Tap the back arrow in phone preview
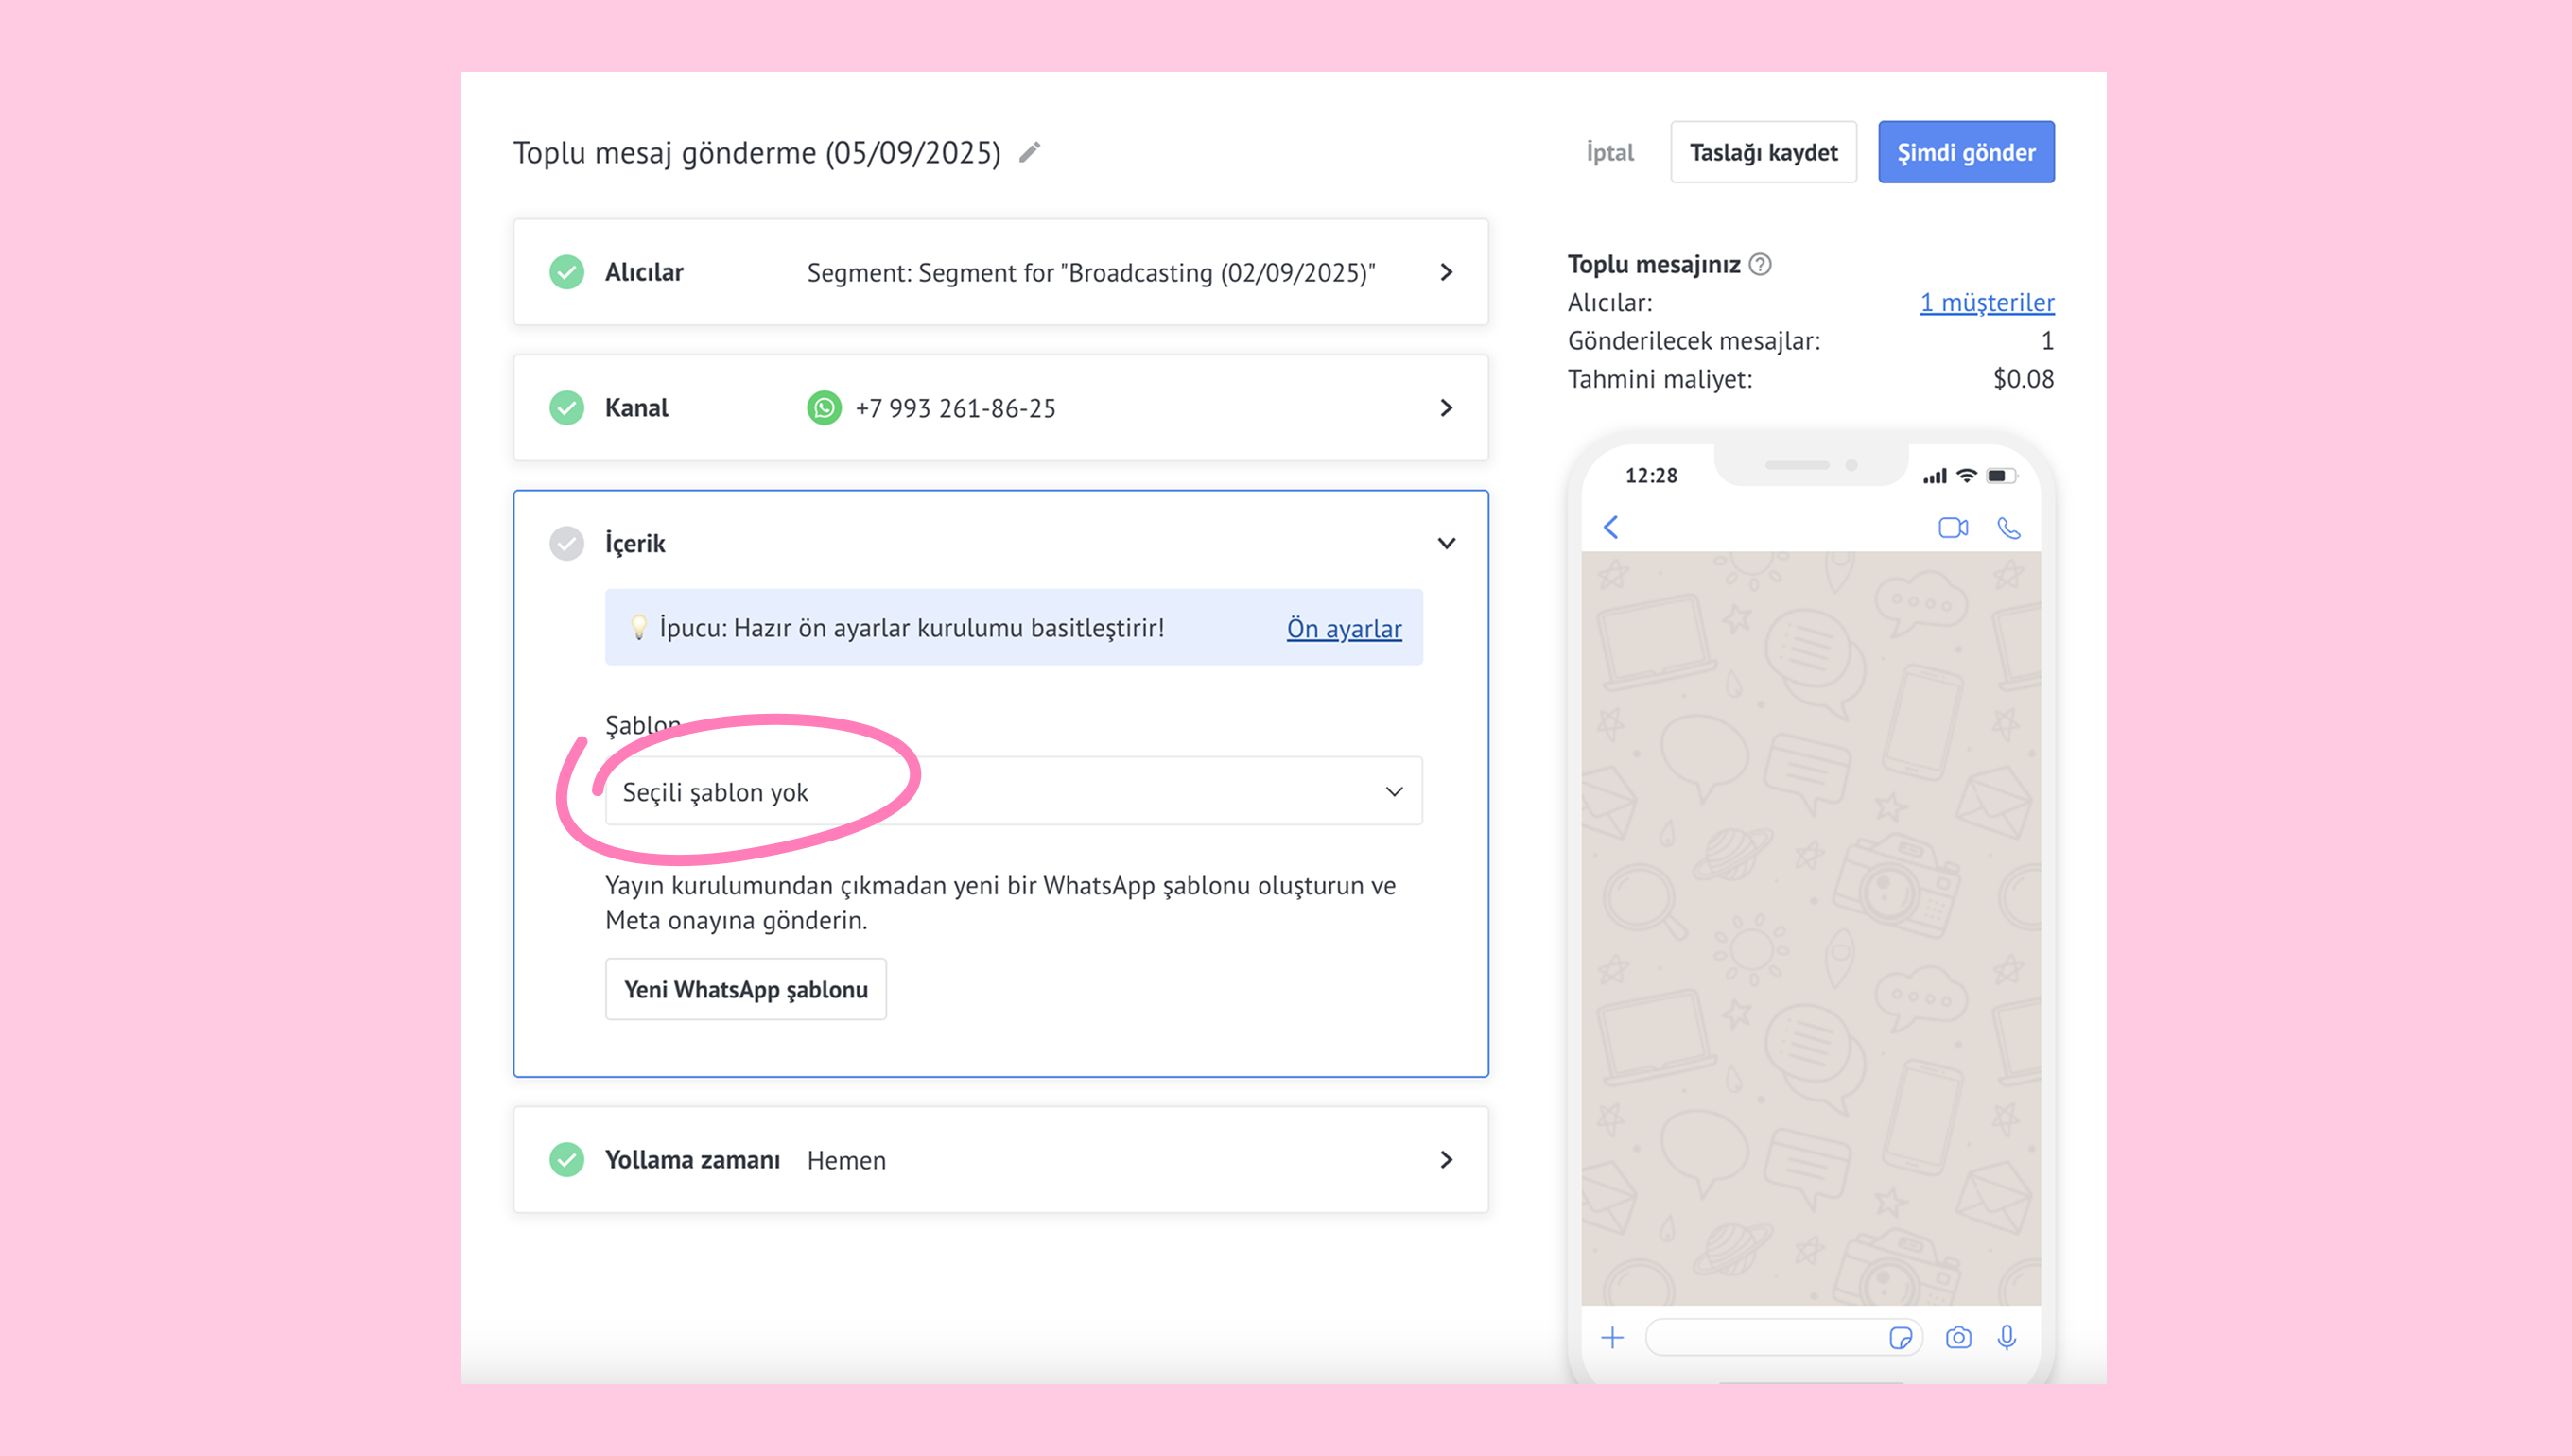2572x1456 pixels. point(1611,527)
